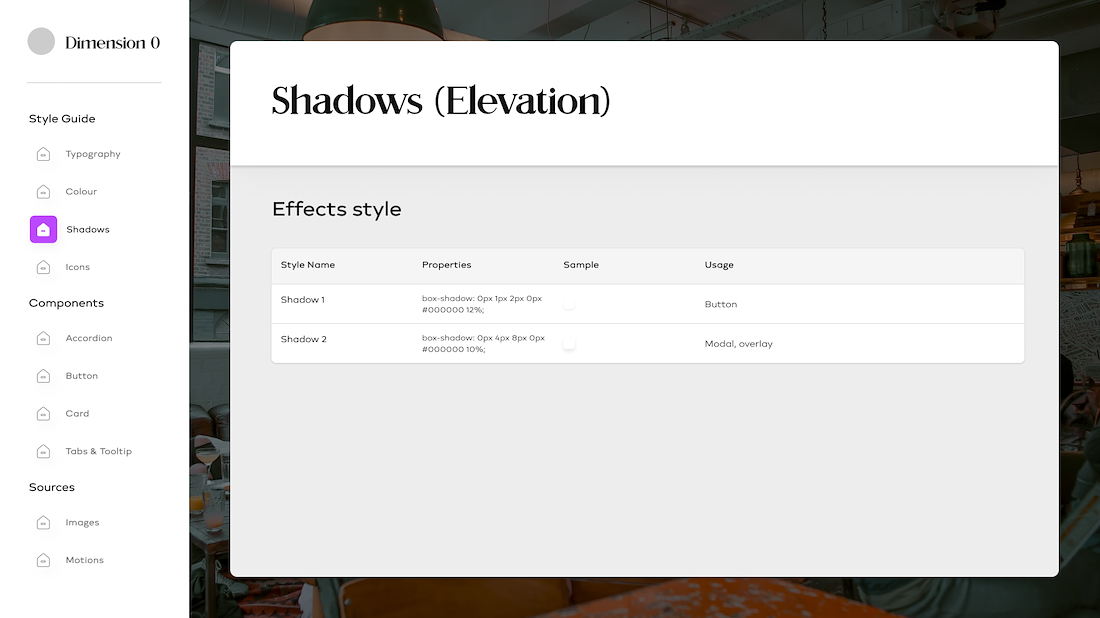Click the Dimension 0 logo circle
1100x618 pixels.
[x=41, y=41]
